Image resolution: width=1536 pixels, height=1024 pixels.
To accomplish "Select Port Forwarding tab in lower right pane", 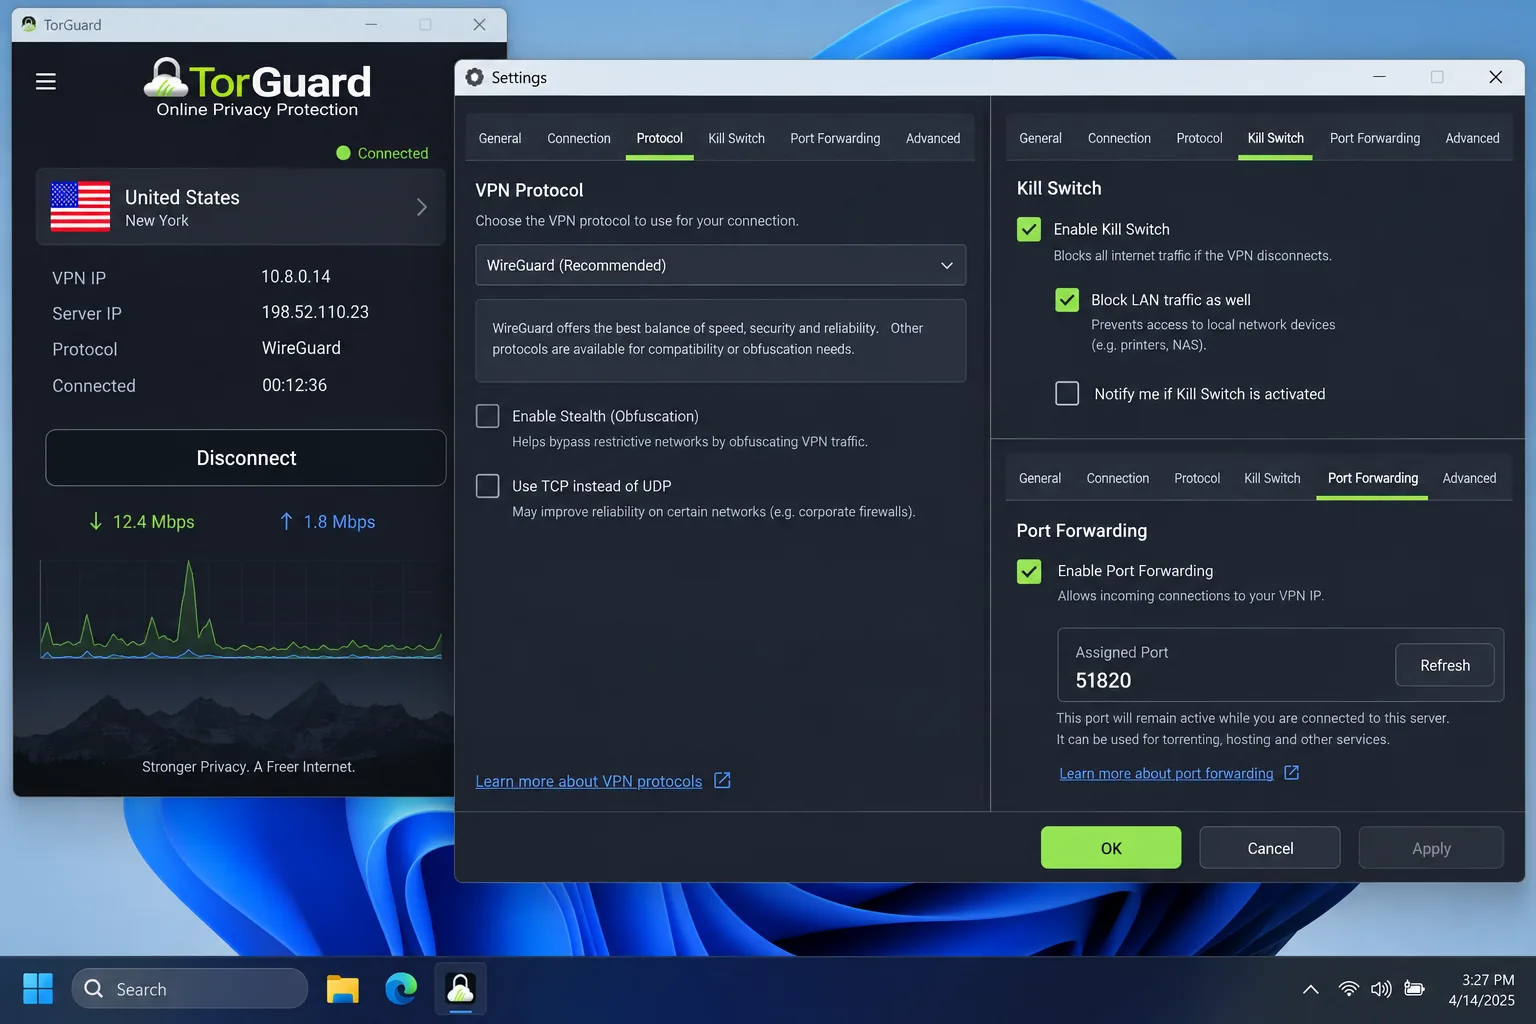I will (1373, 478).
